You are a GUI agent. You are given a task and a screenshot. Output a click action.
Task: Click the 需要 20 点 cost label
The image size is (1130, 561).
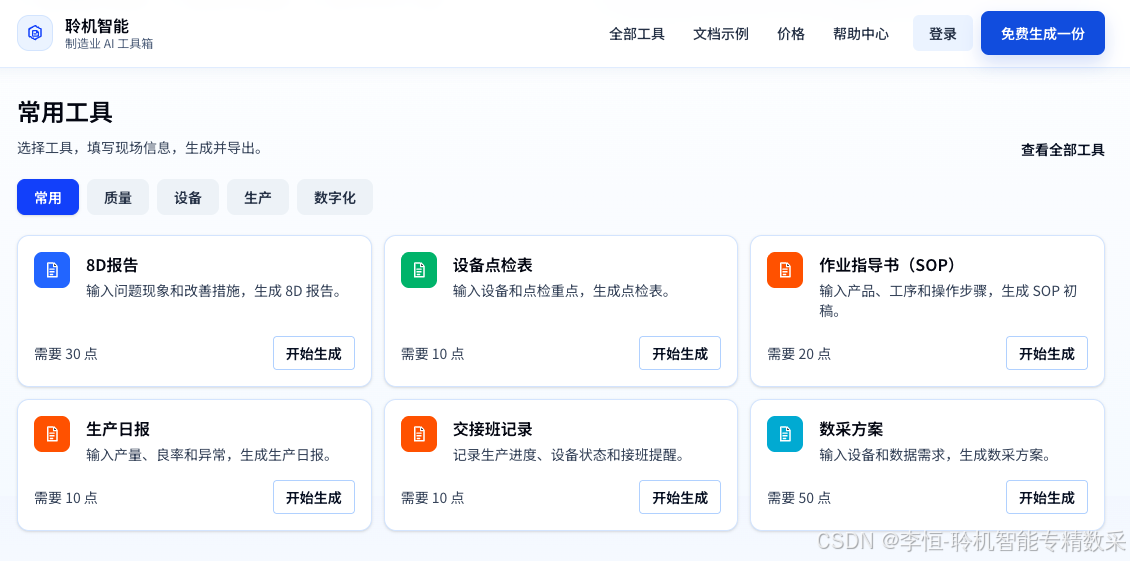(x=798, y=354)
